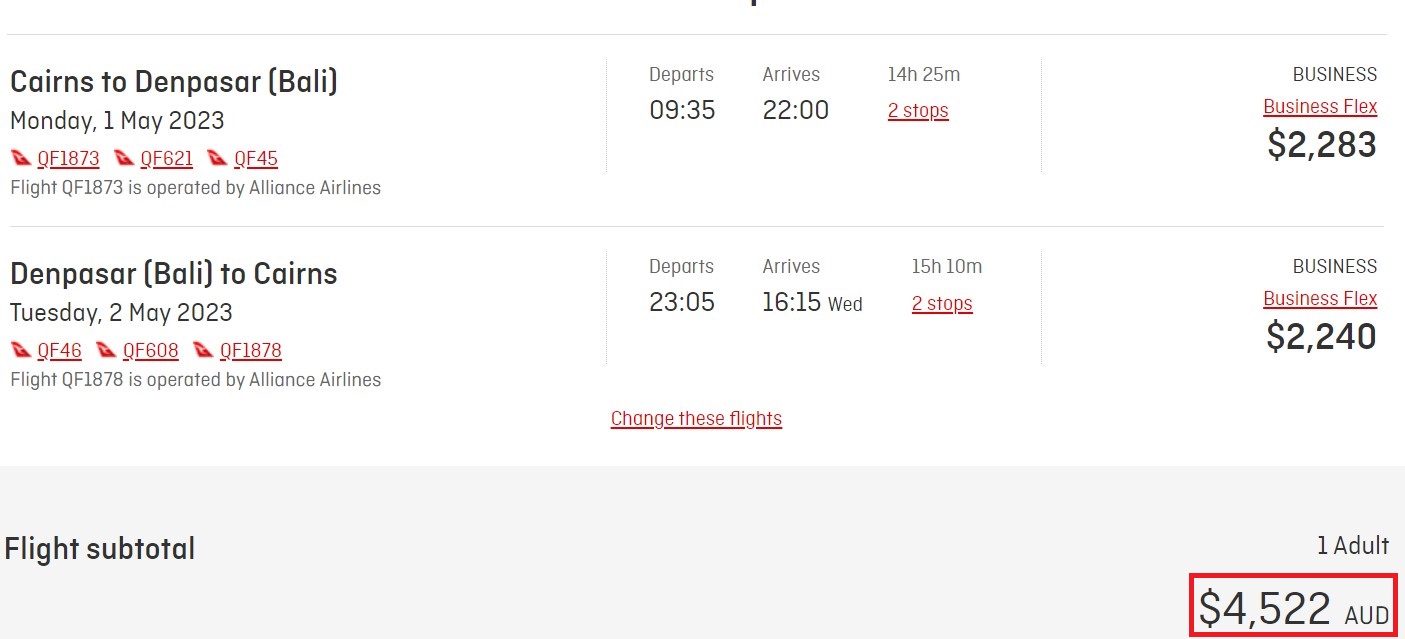Image resolution: width=1405 pixels, height=639 pixels.
Task: Click Change these flights link
Action: 696,418
